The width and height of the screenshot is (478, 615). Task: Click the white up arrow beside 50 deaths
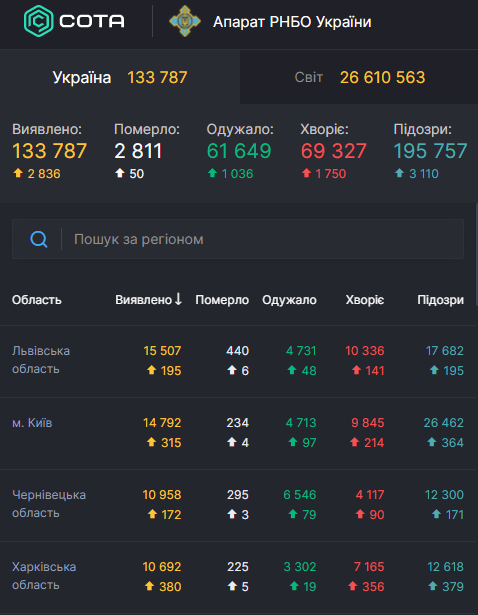click(x=120, y=173)
